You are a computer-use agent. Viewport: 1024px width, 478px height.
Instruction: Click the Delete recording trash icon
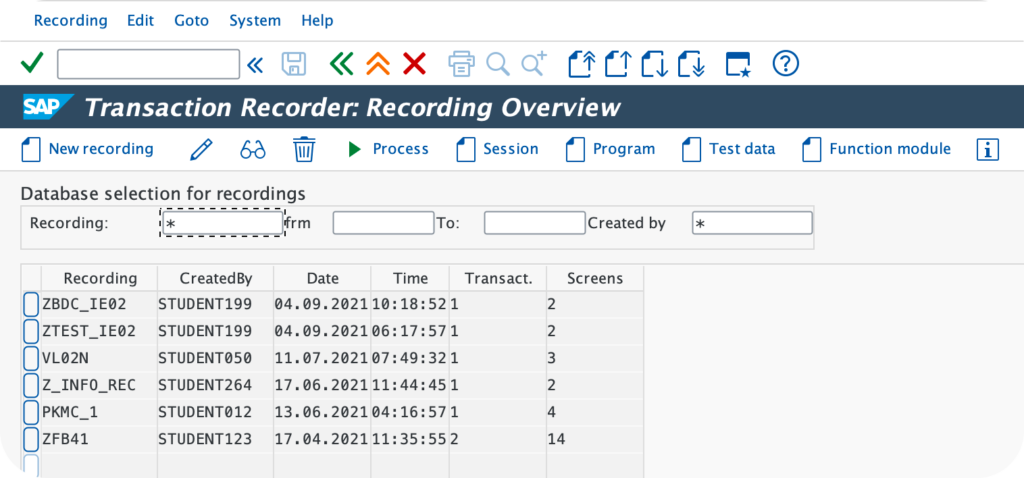click(x=304, y=150)
